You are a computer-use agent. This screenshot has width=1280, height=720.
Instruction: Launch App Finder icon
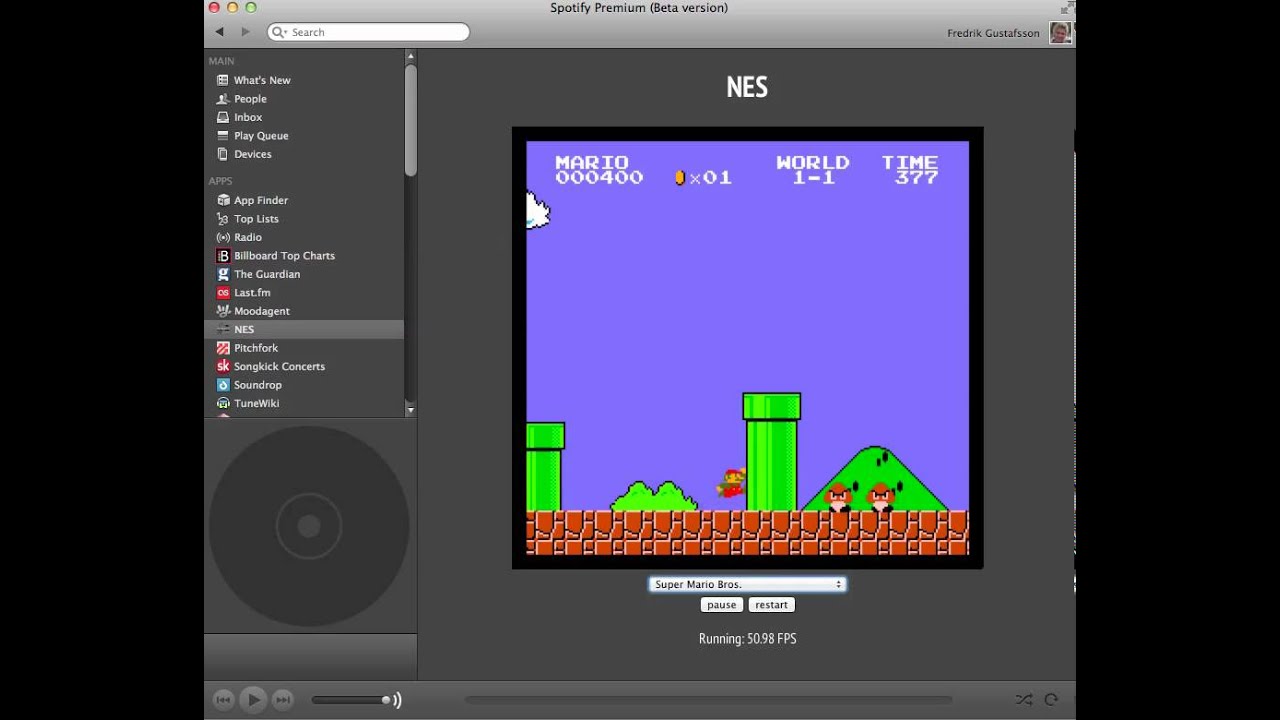click(223, 200)
